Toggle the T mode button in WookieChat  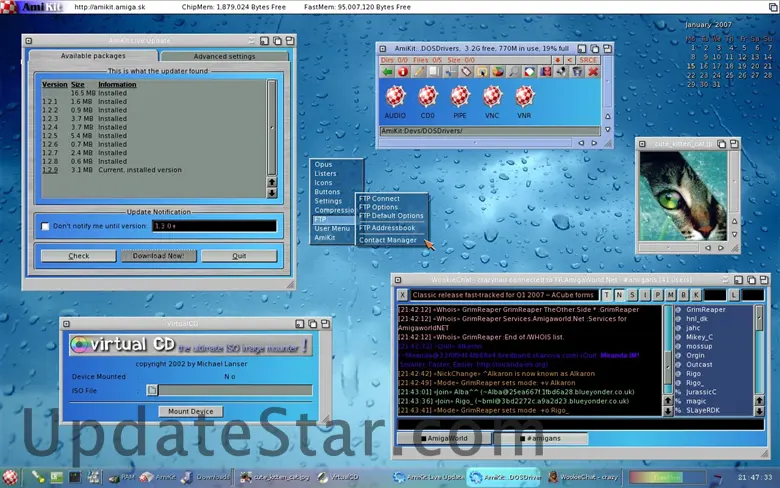606,295
